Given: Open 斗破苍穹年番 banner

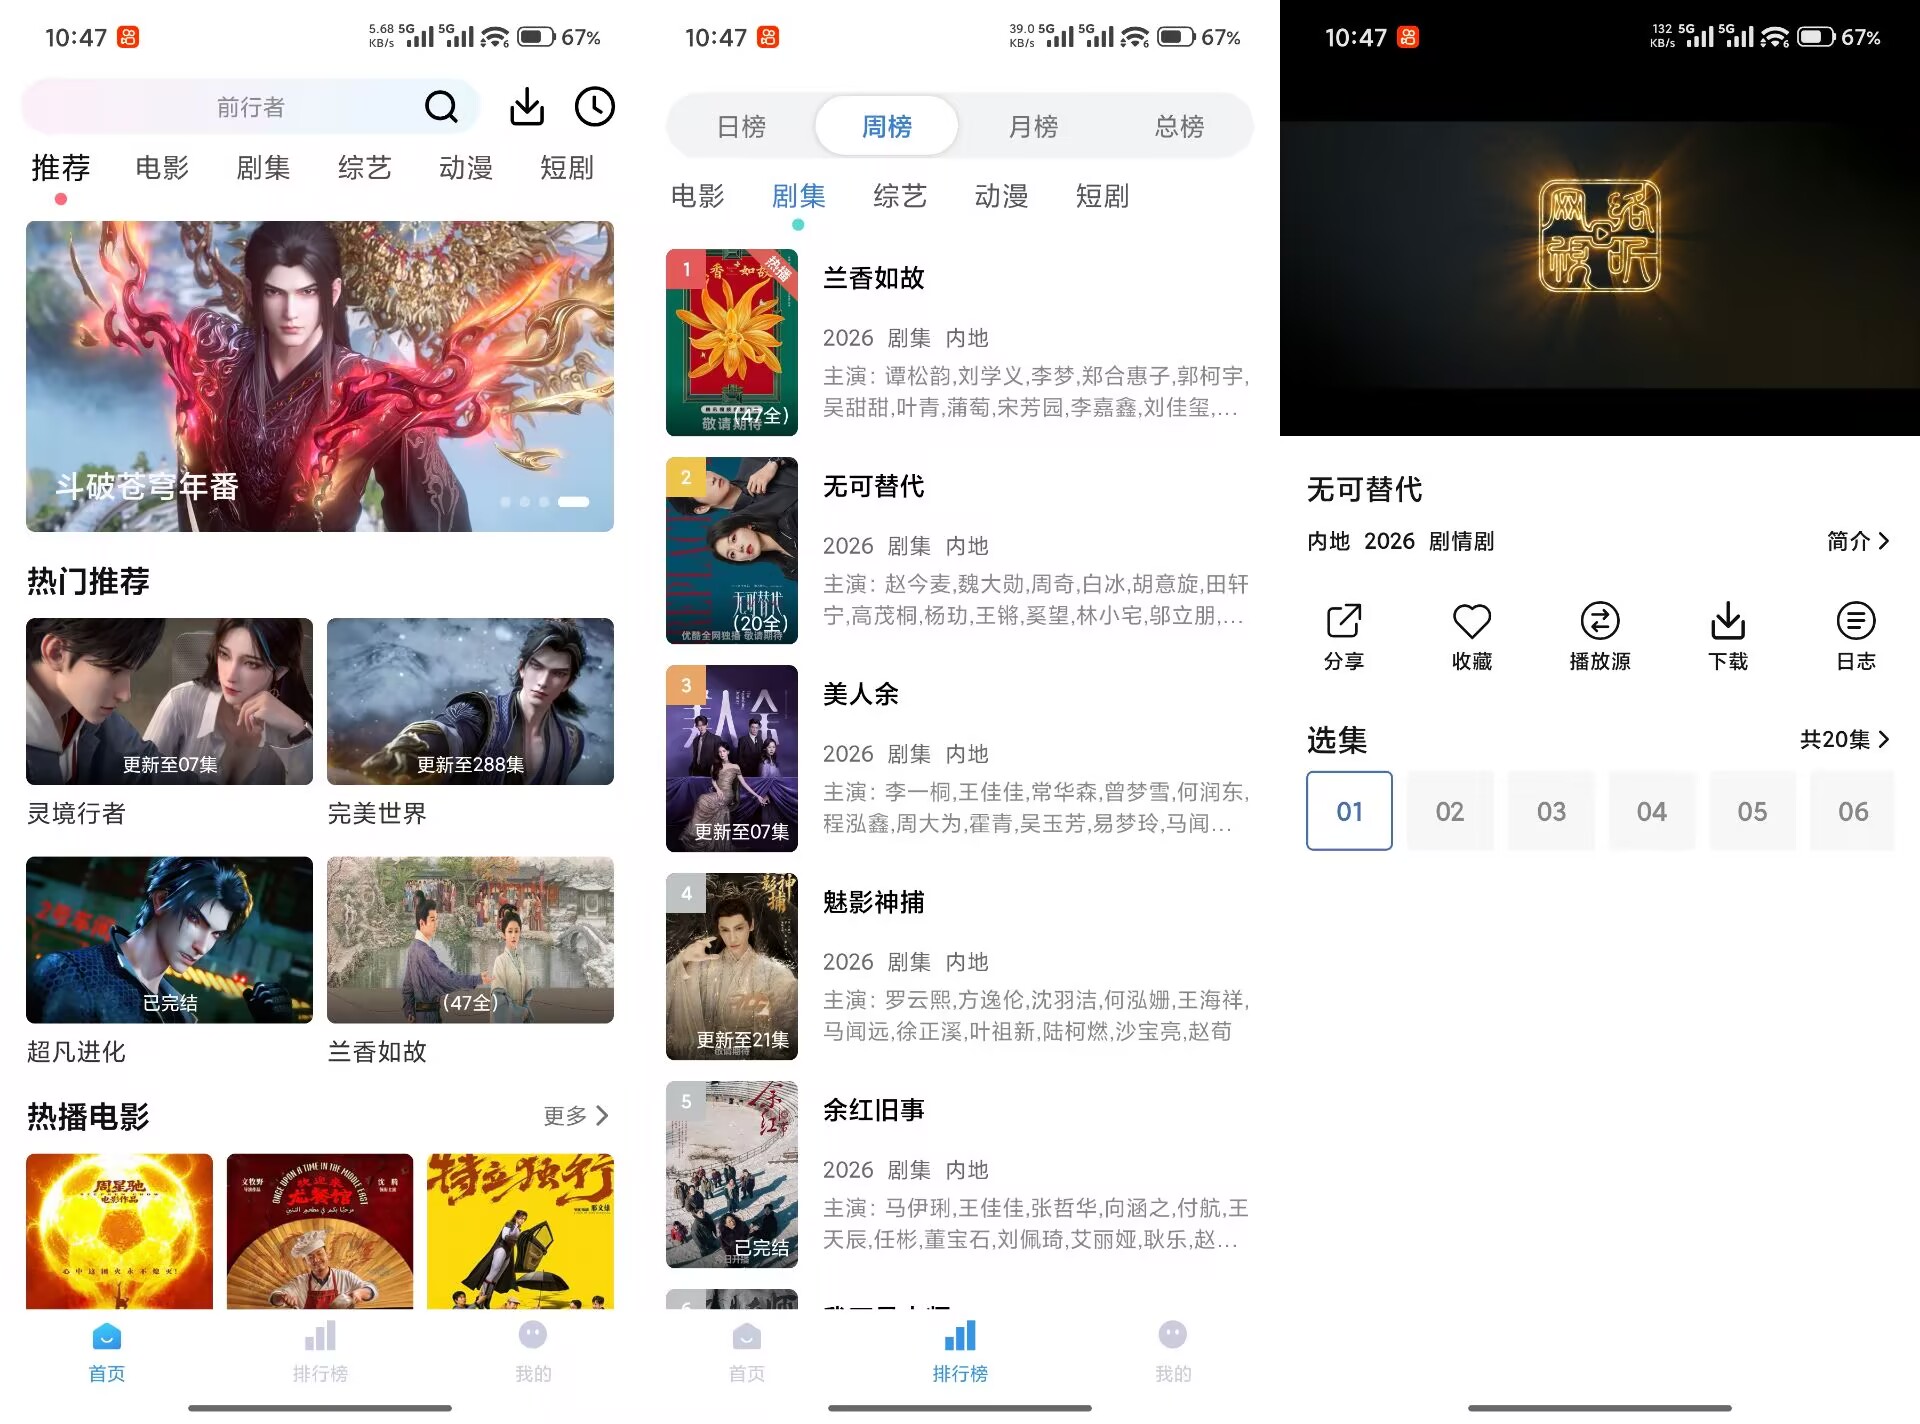Looking at the screenshot, I should (320, 376).
